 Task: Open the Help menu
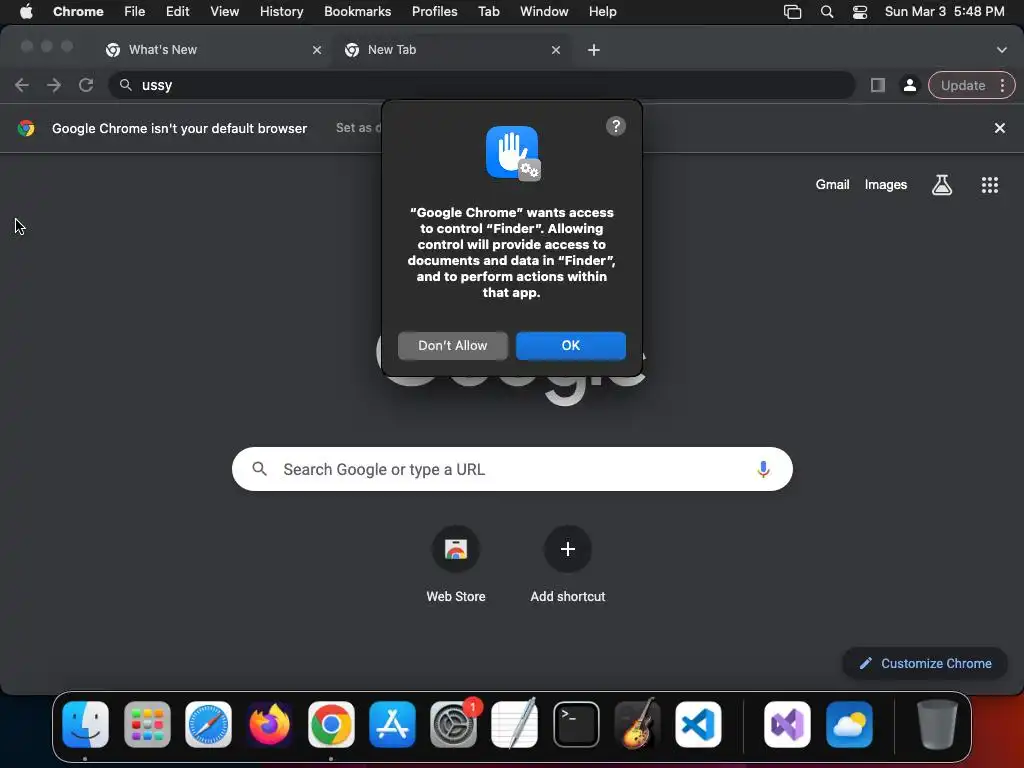point(602,12)
